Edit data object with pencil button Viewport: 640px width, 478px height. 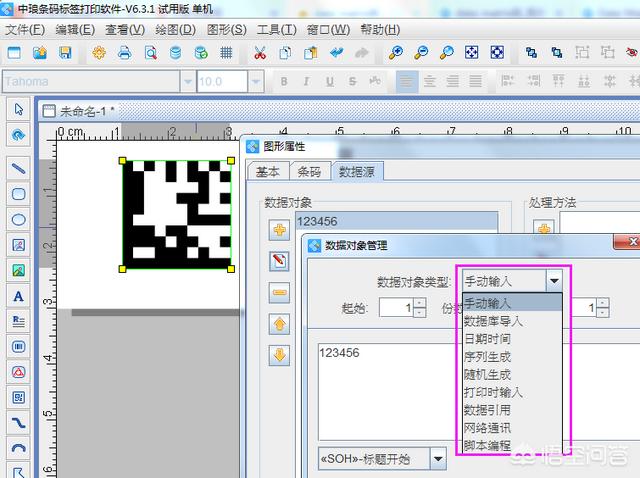coord(279,261)
